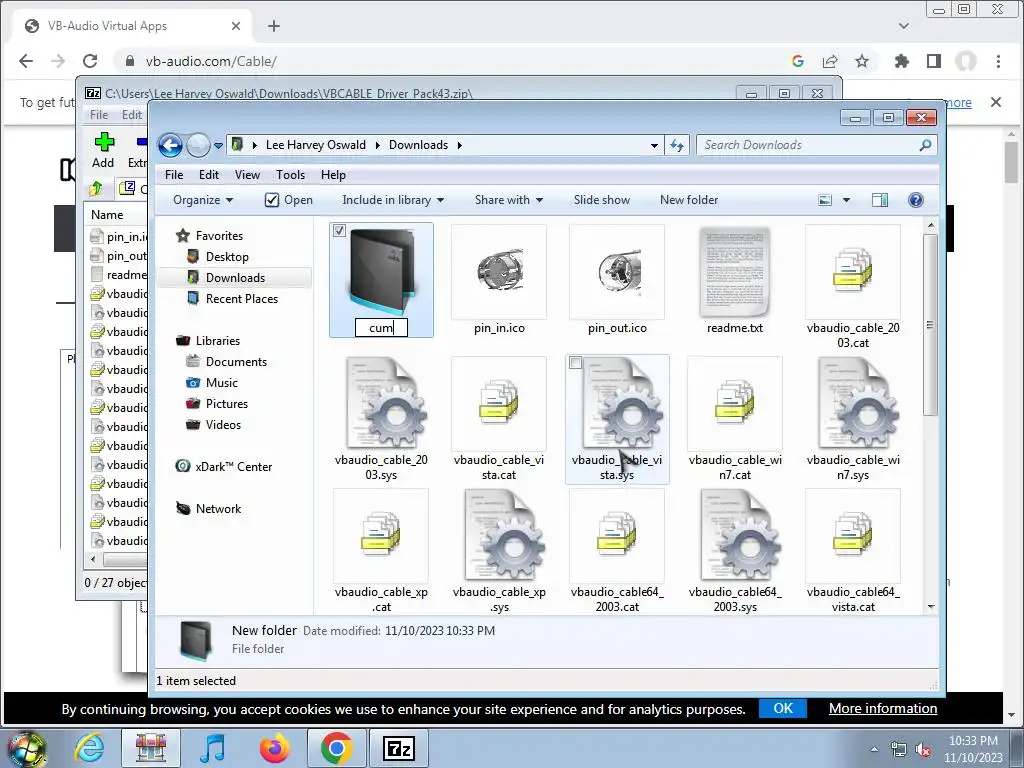Open the View menu in Explorer
Viewport: 1024px width, 768px height.
(x=248, y=174)
